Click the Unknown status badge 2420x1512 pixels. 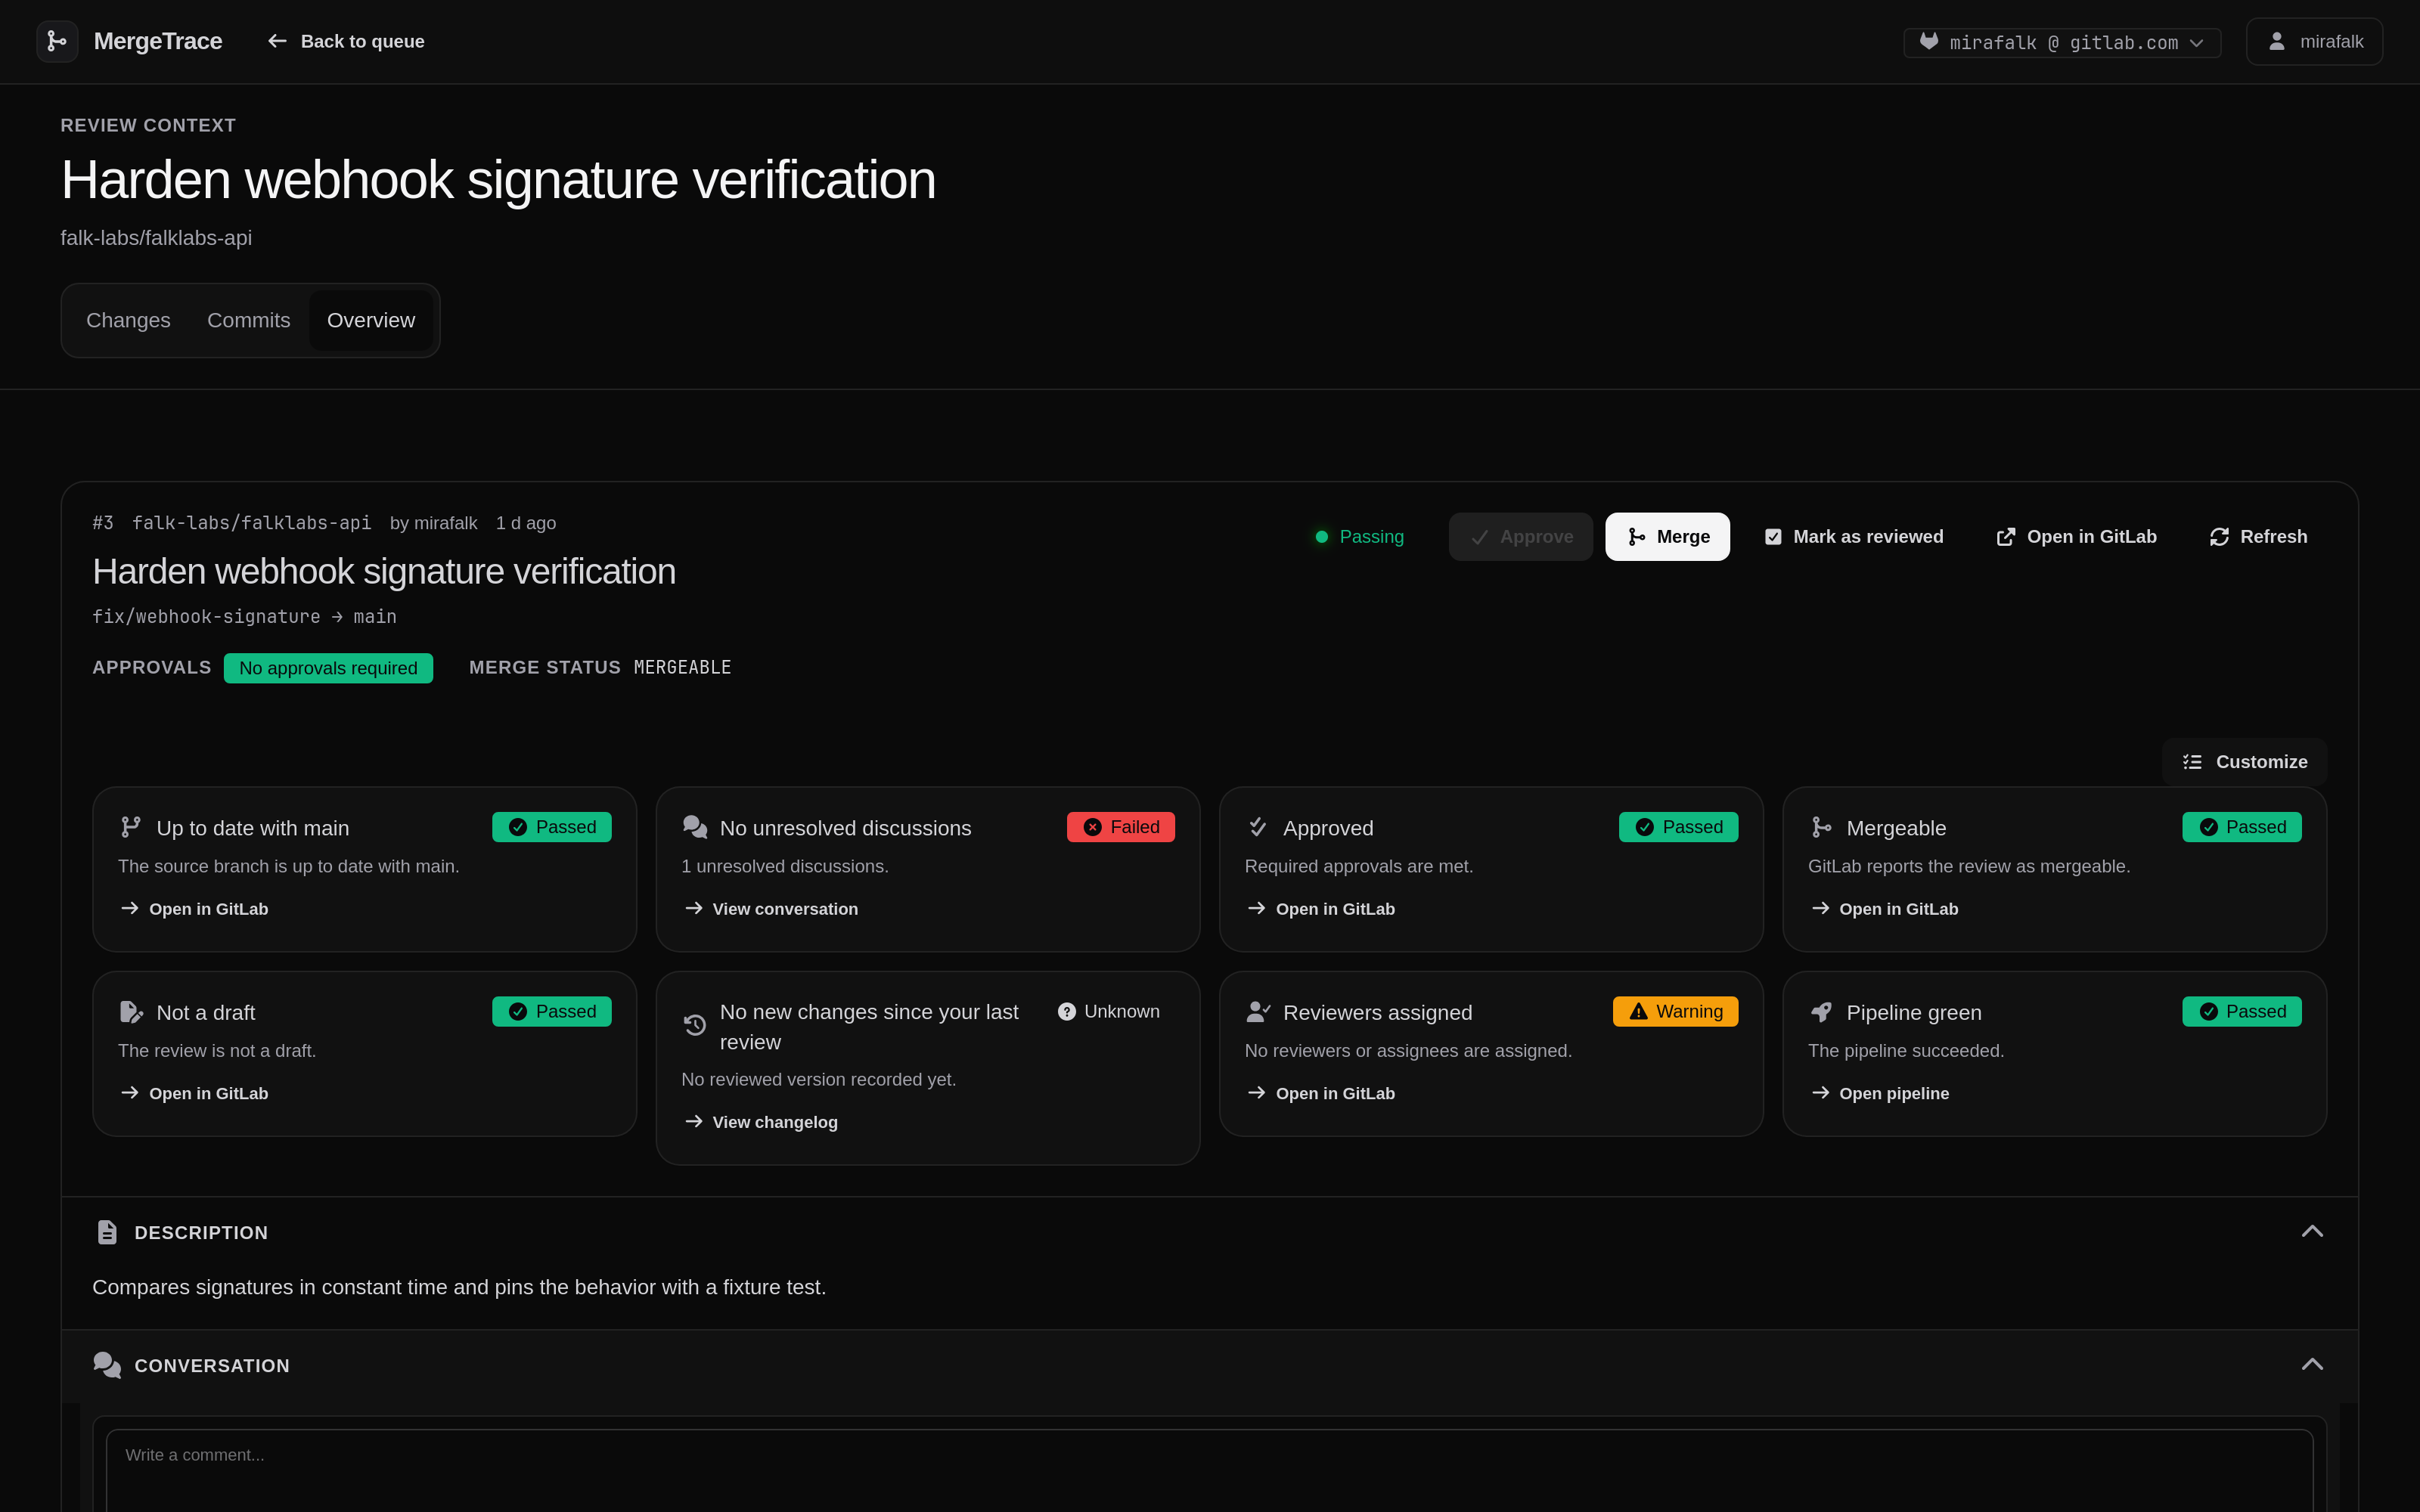[x=1108, y=1011]
